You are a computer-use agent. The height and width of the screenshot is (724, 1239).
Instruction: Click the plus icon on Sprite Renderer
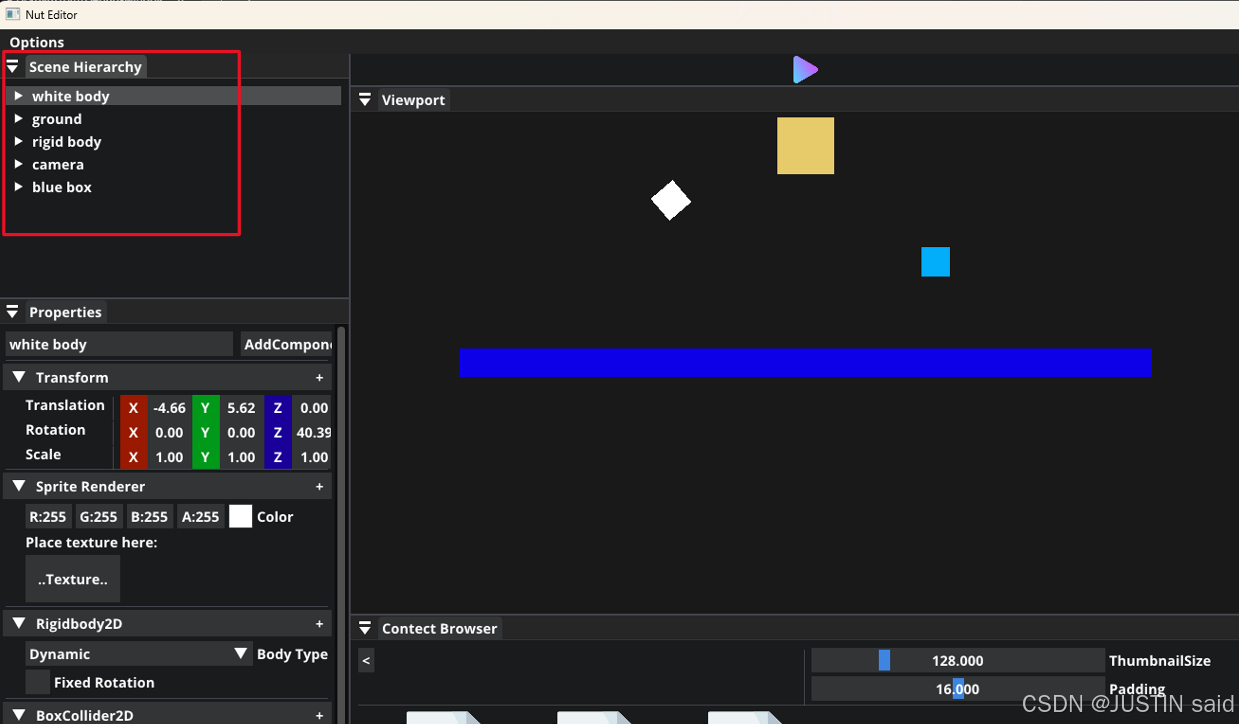coord(320,487)
